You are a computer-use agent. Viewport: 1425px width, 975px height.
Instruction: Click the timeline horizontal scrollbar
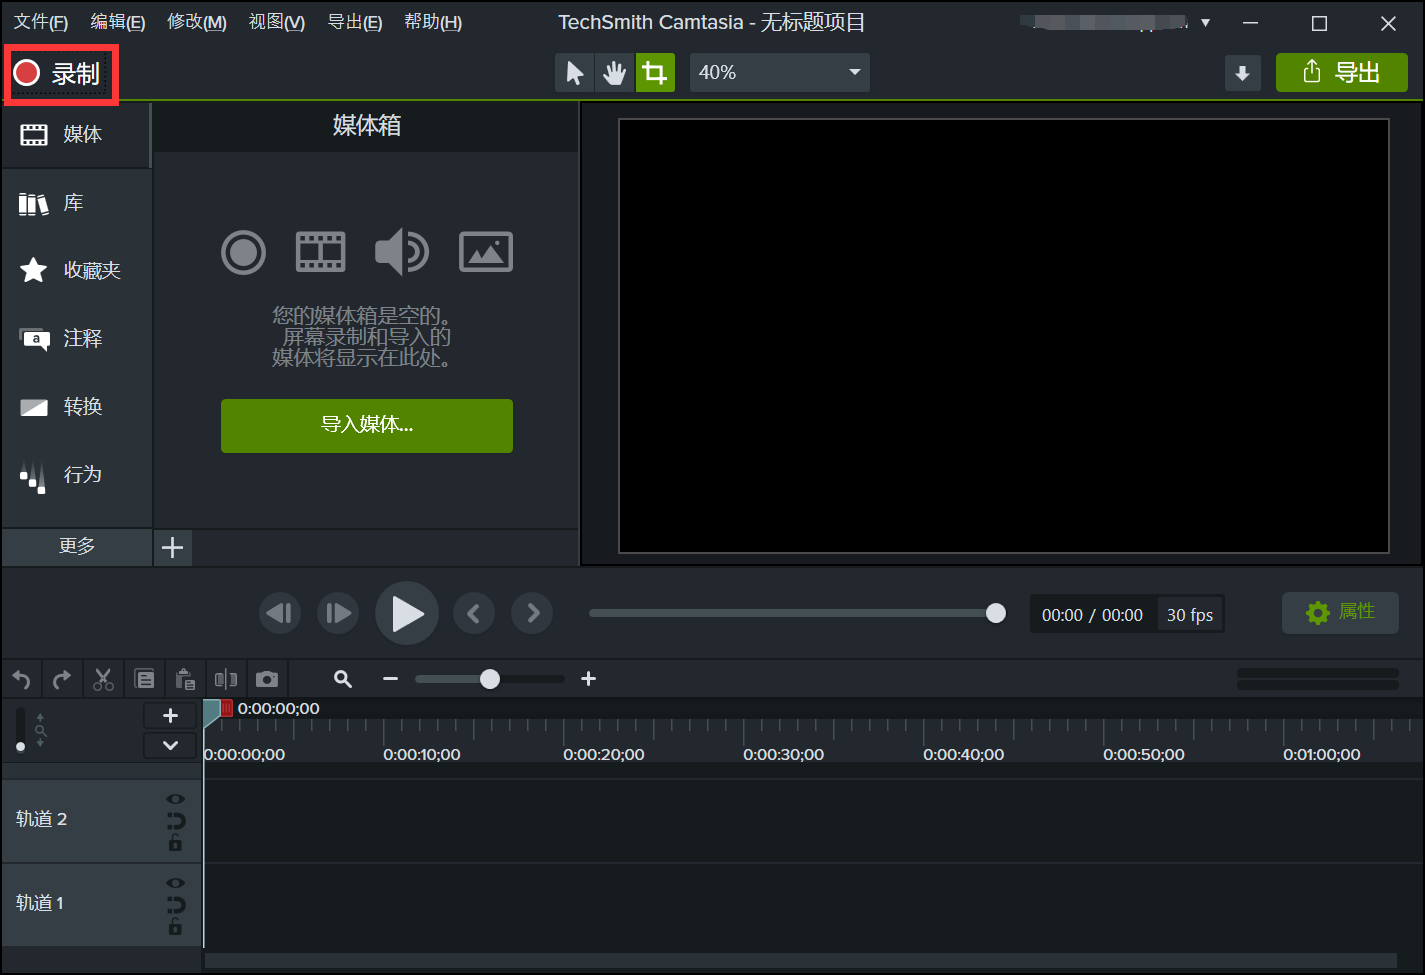pyautogui.click(x=800, y=960)
